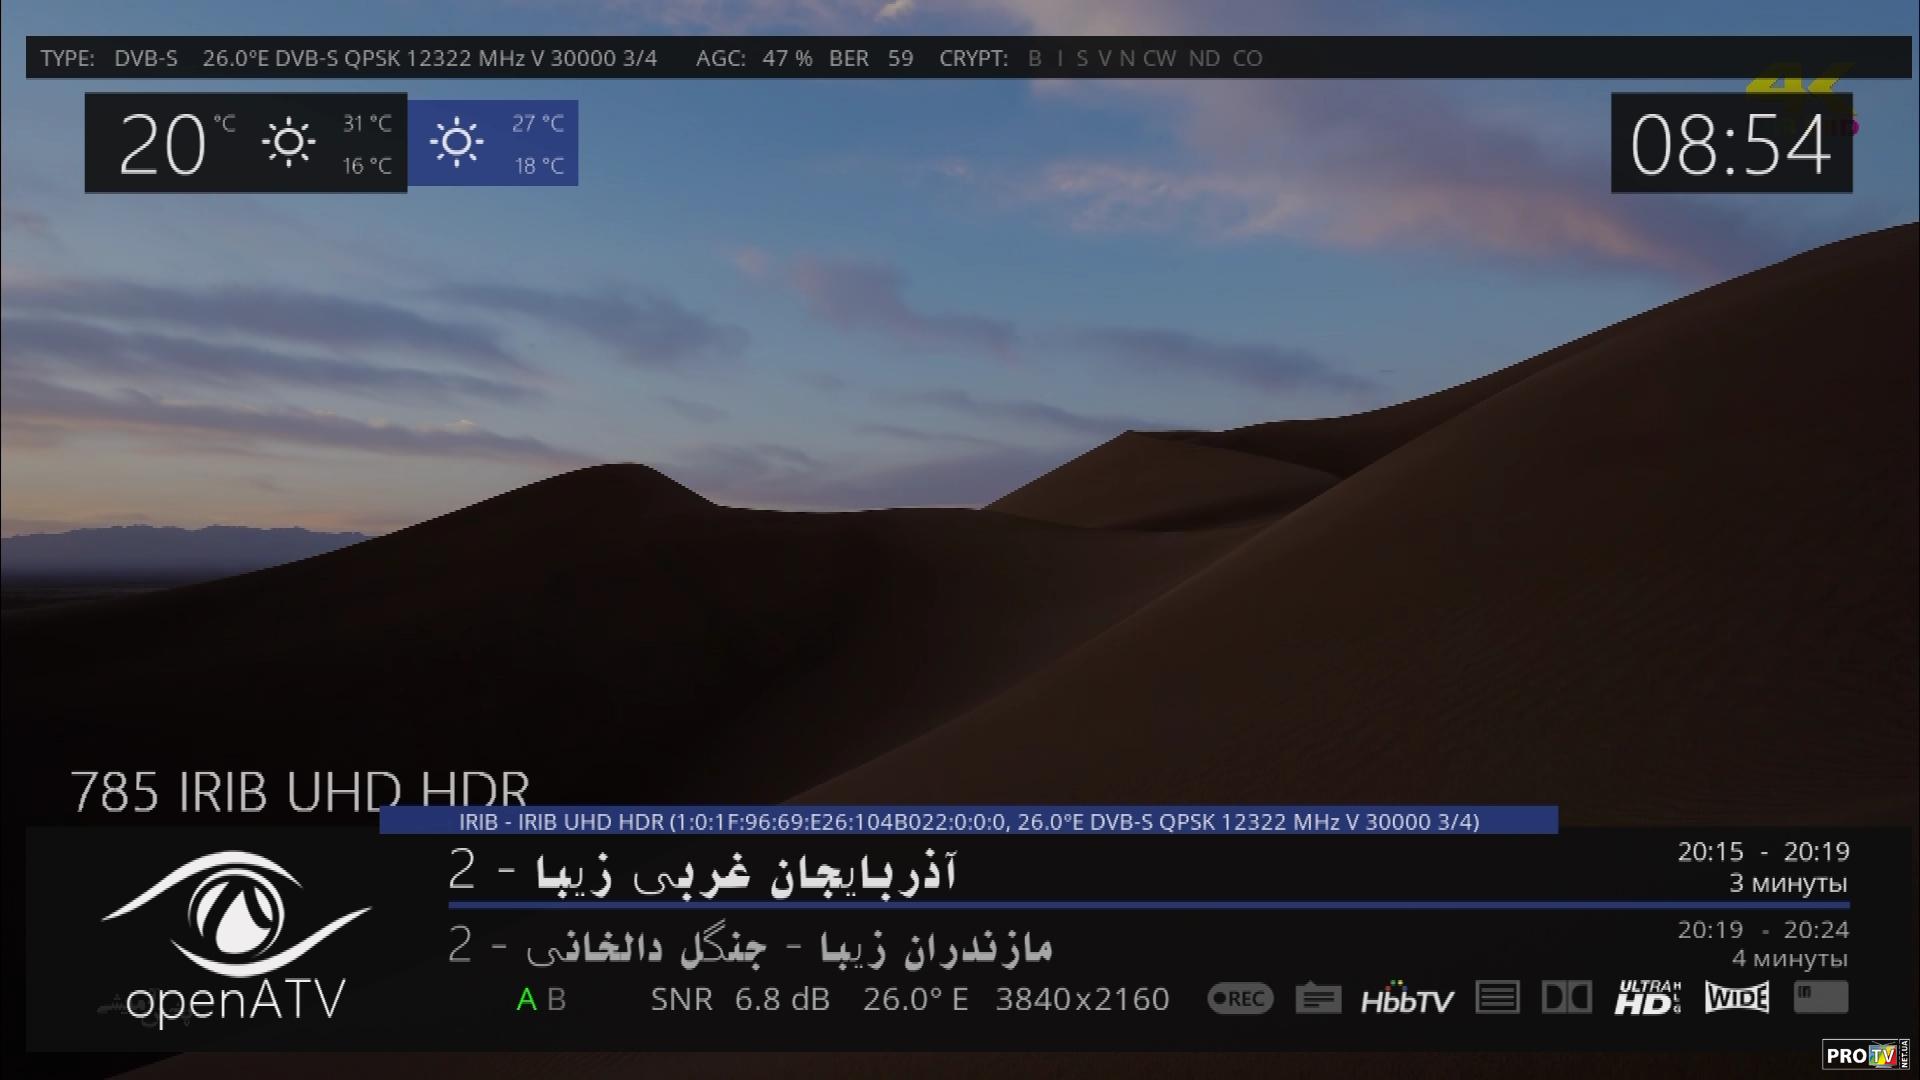Click the Dolby Digital audio icon

(1566, 997)
